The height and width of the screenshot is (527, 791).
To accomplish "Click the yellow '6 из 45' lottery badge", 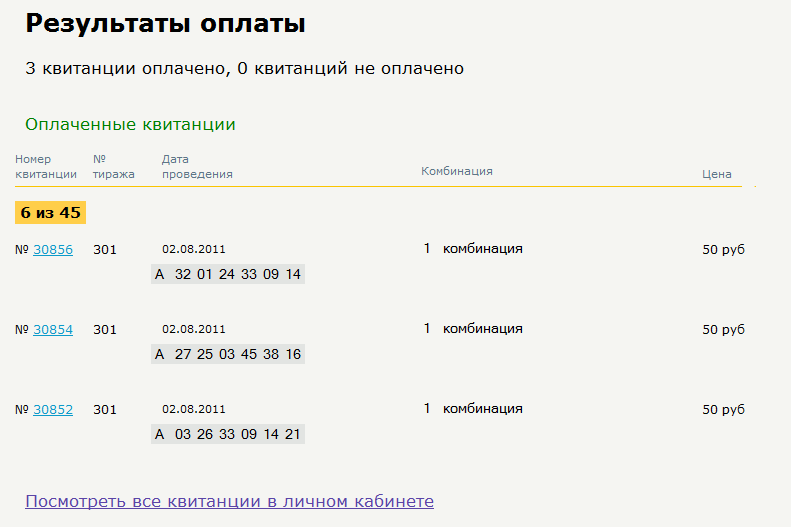I will (x=50, y=213).
